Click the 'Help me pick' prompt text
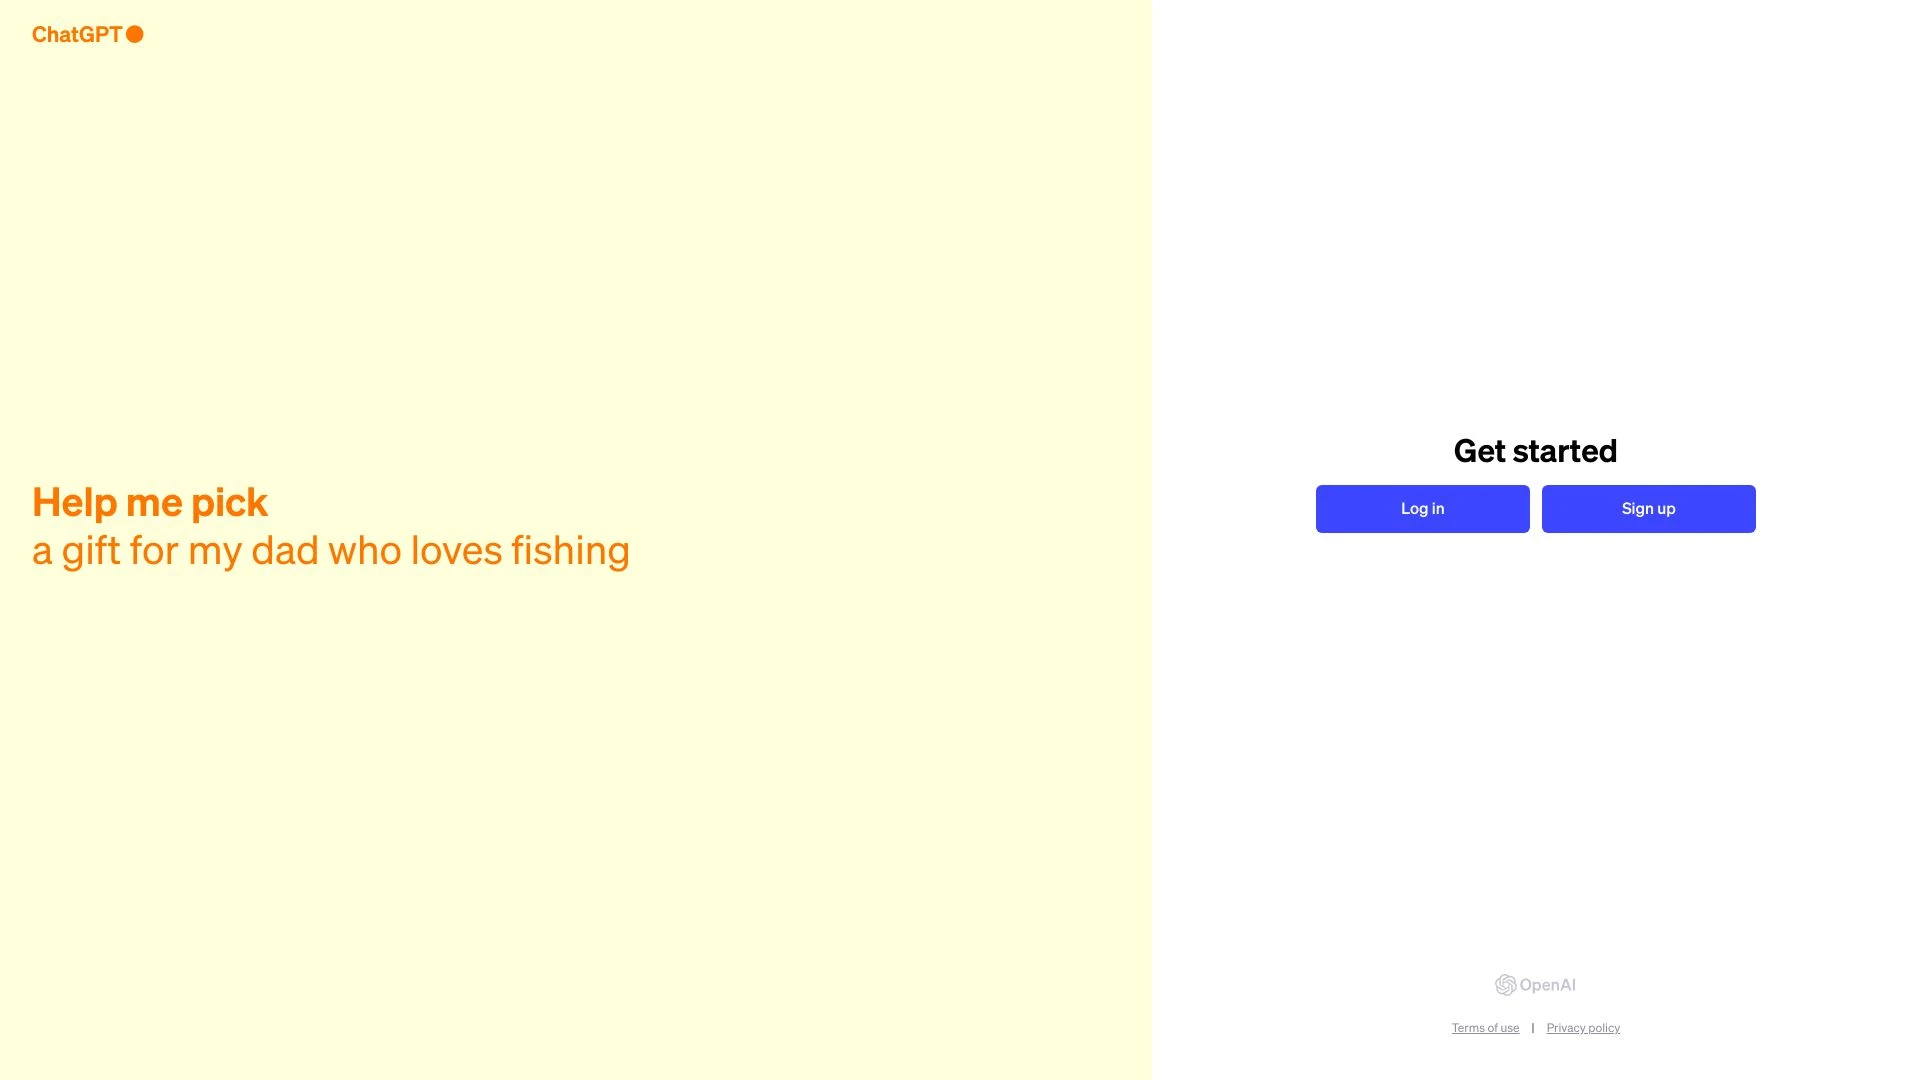Image resolution: width=1920 pixels, height=1080 pixels. (x=149, y=501)
